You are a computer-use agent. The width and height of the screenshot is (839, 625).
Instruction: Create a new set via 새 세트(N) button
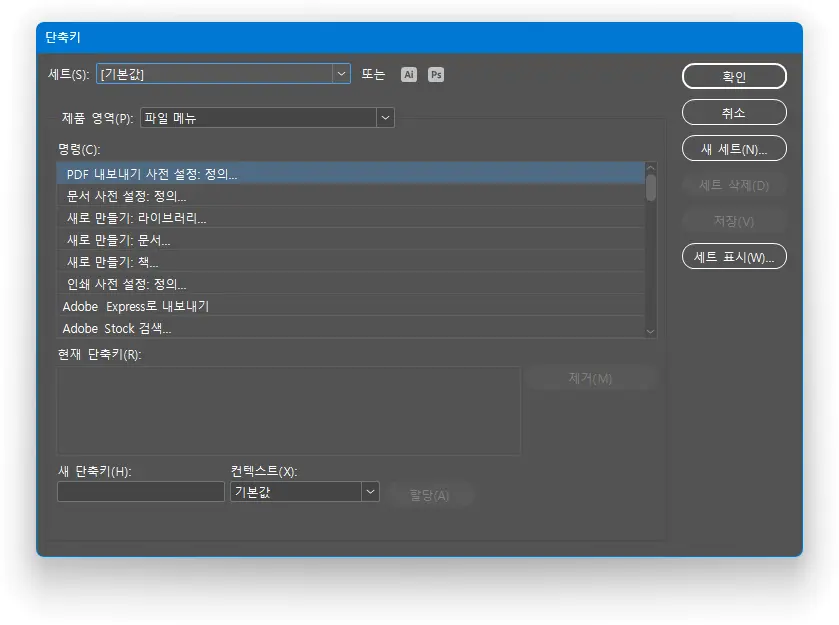click(734, 148)
